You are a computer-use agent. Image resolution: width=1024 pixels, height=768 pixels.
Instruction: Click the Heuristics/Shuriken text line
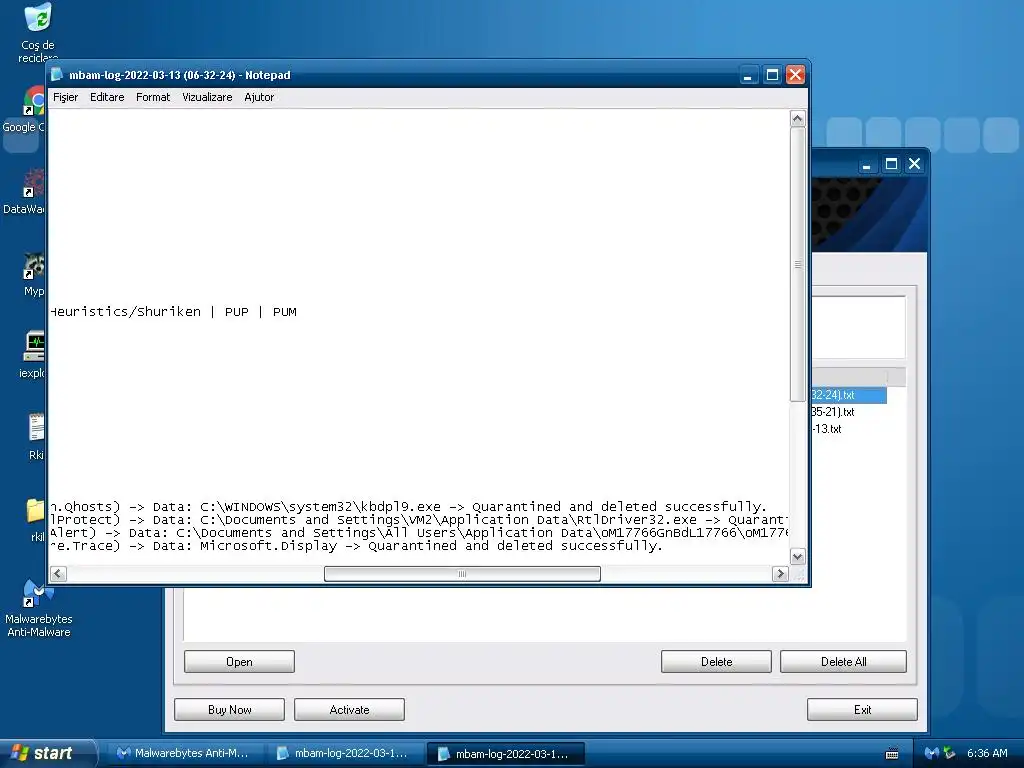click(x=173, y=312)
